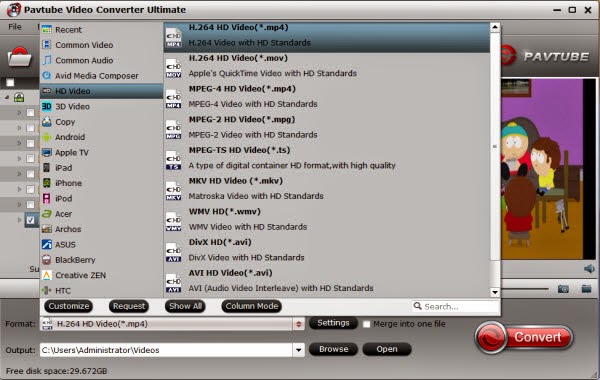600x380 pixels.
Task: Check the third title row checkbox
Action: (x=31, y=143)
